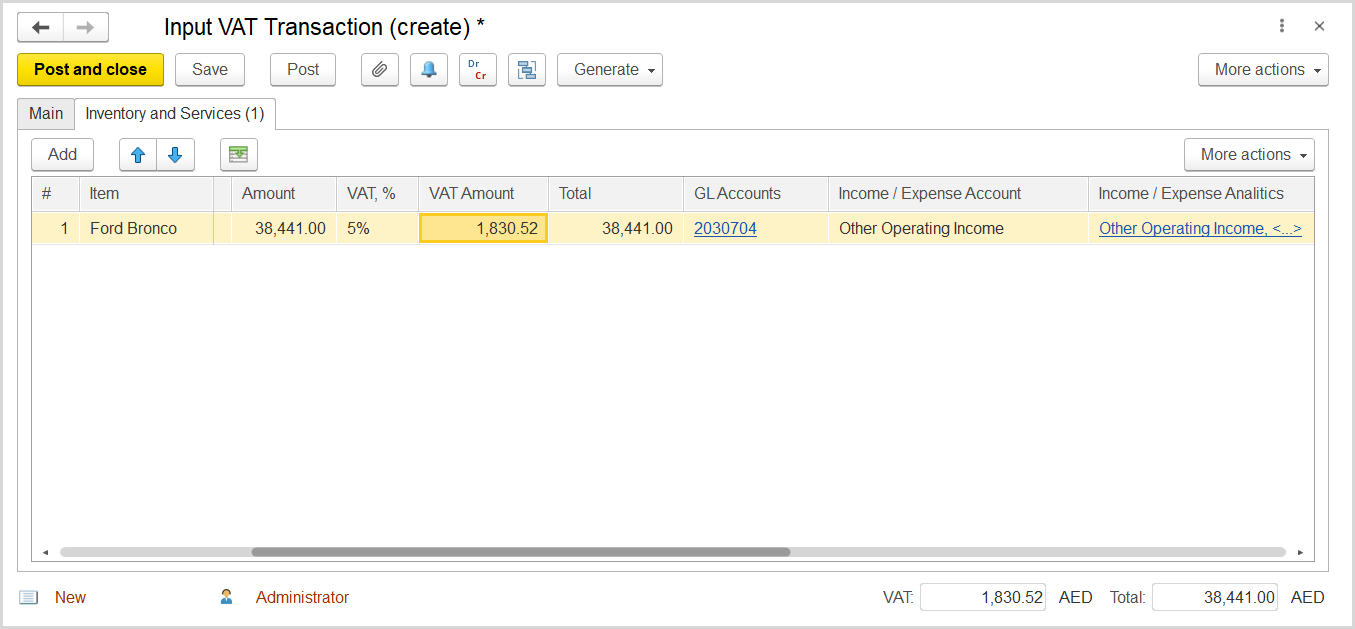1355x629 pixels.
Task: Select Inventory and Services (1) tab
Action: [x=175, y=114]
